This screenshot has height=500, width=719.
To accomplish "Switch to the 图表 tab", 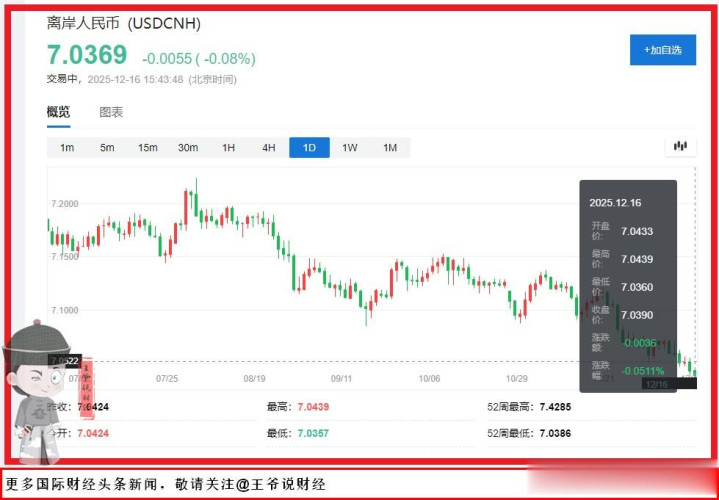I will pos(111,112).
